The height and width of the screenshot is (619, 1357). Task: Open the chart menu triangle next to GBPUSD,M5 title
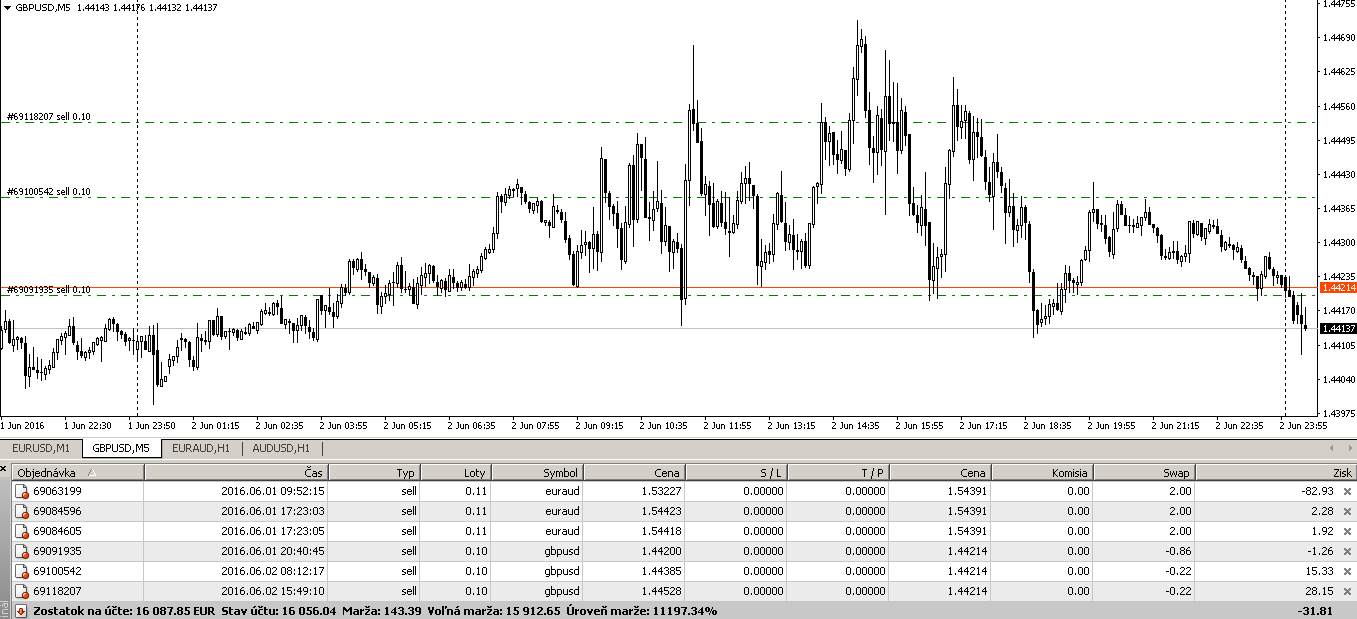(x=7, y=7)
